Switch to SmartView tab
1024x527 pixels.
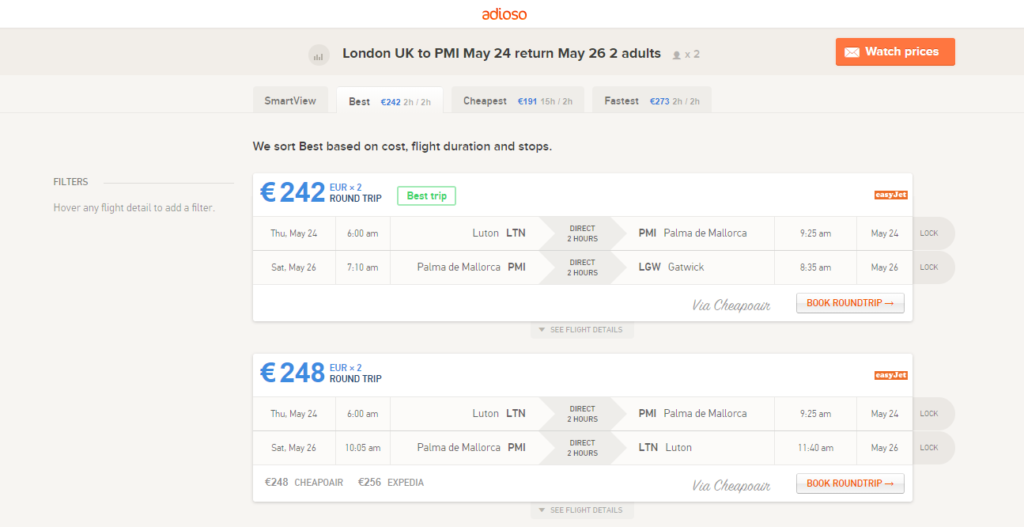coord(290,101)
